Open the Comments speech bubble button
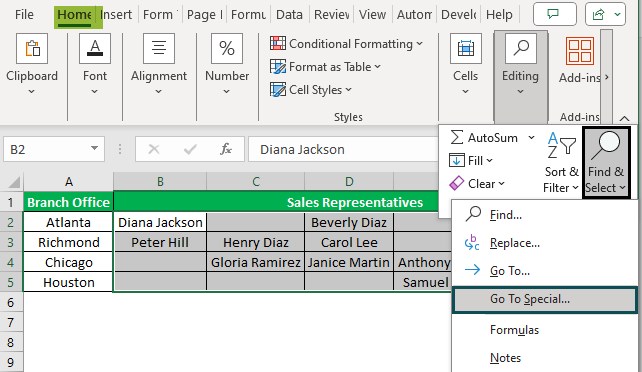642x372 pixels. click(x=554, y=14)
